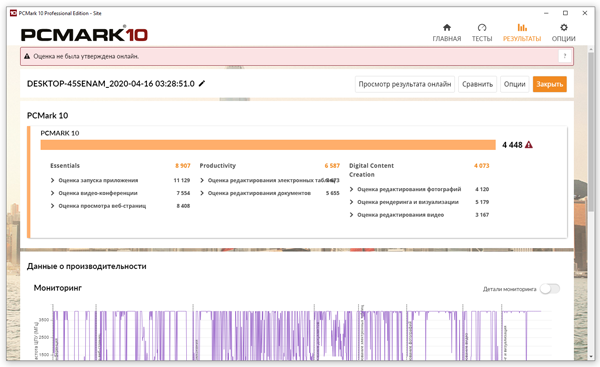The image size is (600, 367).
Task: Click the Сравнить button
Action: coord(477,84)
